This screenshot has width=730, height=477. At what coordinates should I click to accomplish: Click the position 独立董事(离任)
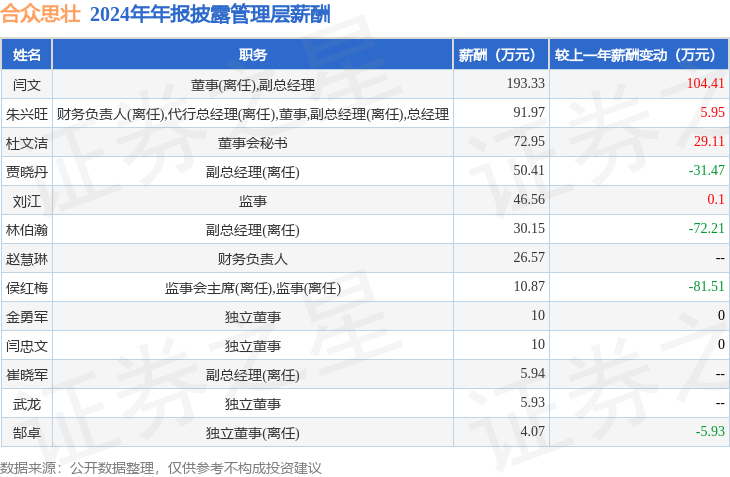point(253,433)
